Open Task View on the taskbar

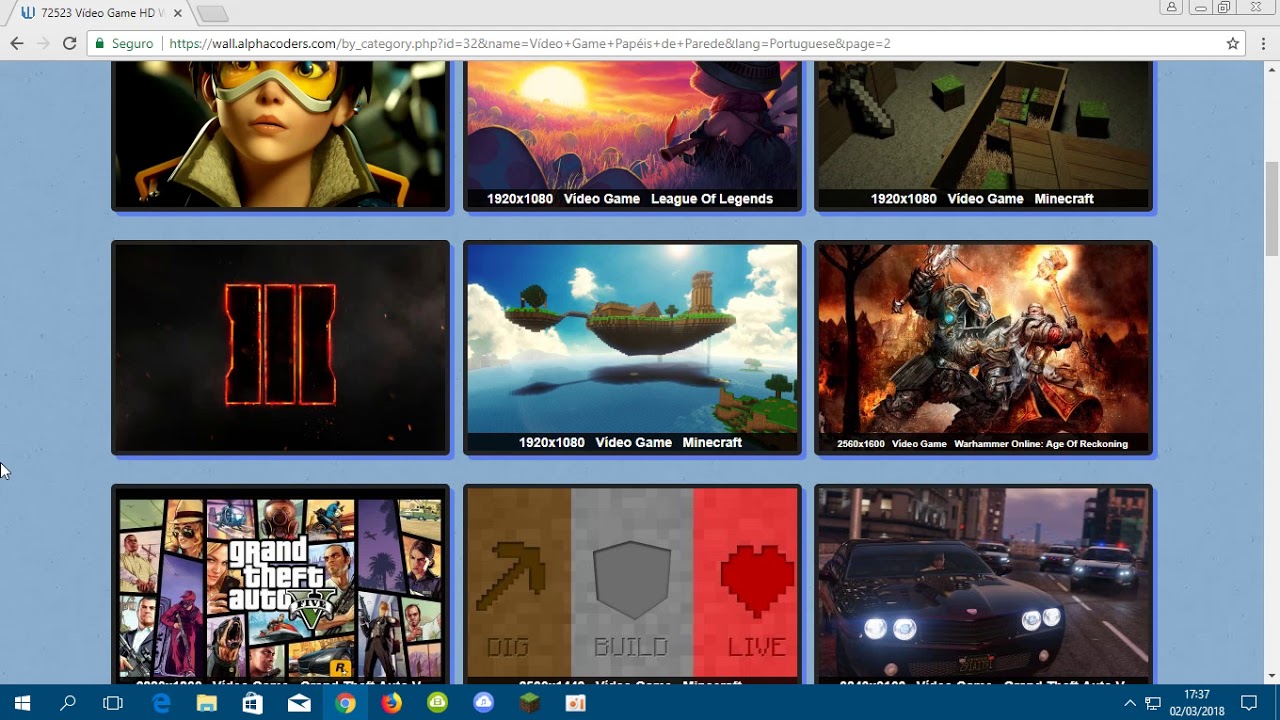(x=113, y=703)
